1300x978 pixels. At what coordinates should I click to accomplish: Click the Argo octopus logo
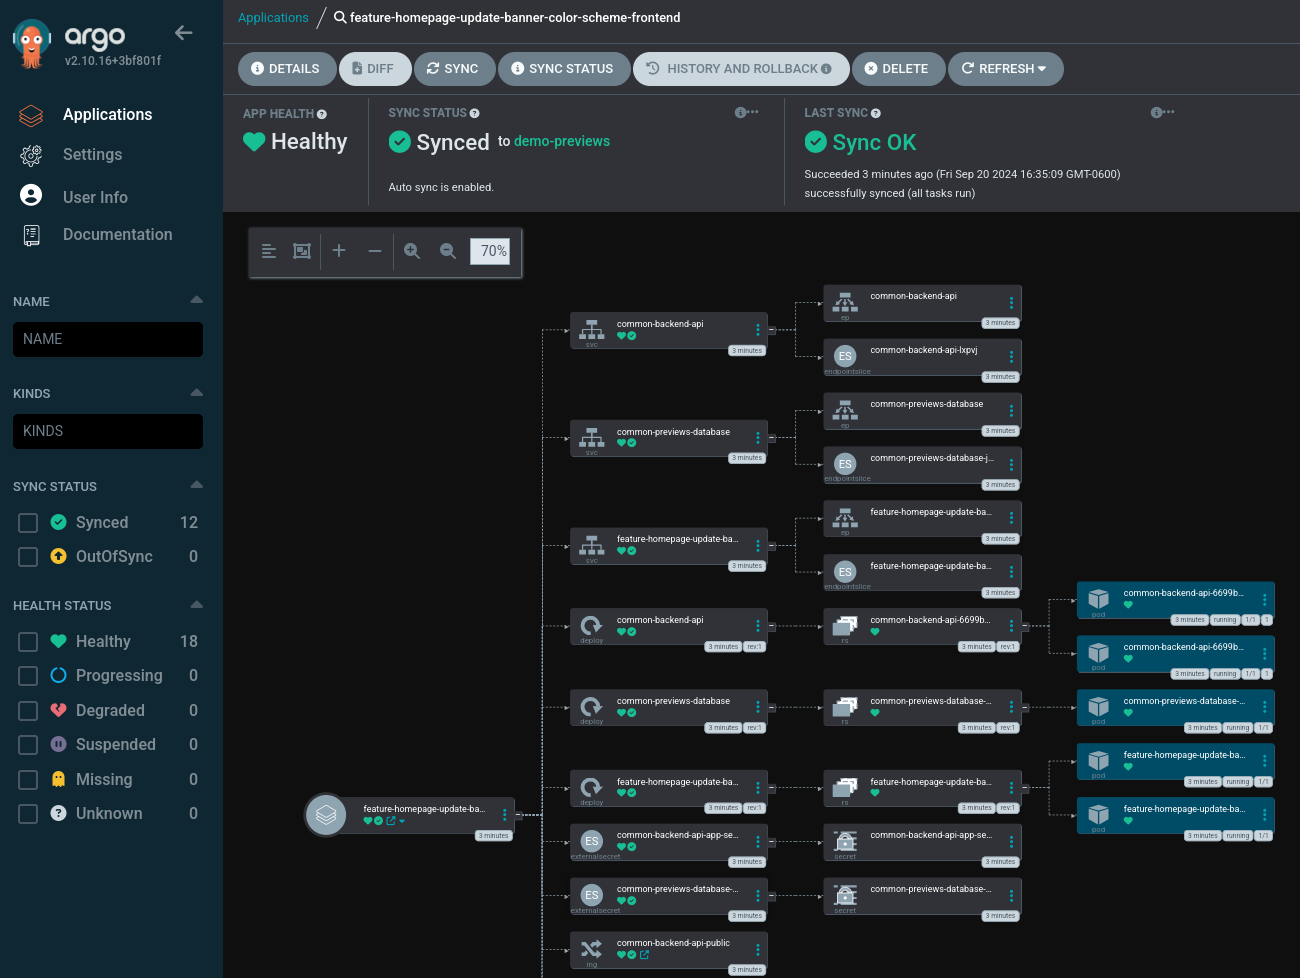[31, 44]
